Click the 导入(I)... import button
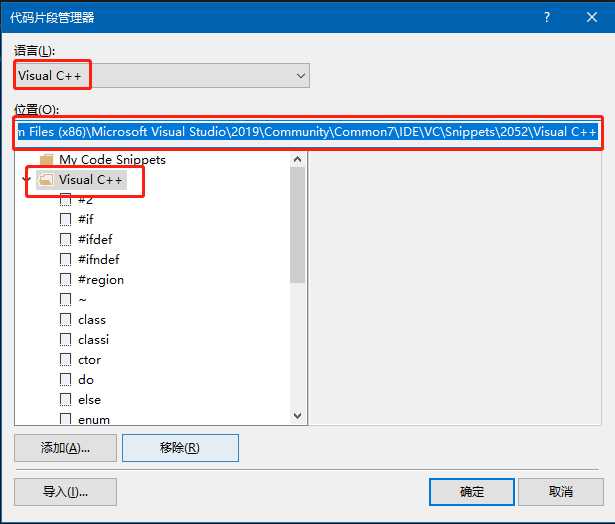The height and width of the screenshot is (524, 615). [66, 491]
